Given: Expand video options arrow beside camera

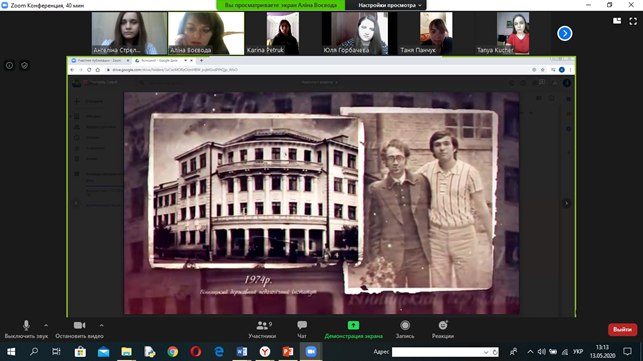Looking at the screenshot, I should coord(101,325).
